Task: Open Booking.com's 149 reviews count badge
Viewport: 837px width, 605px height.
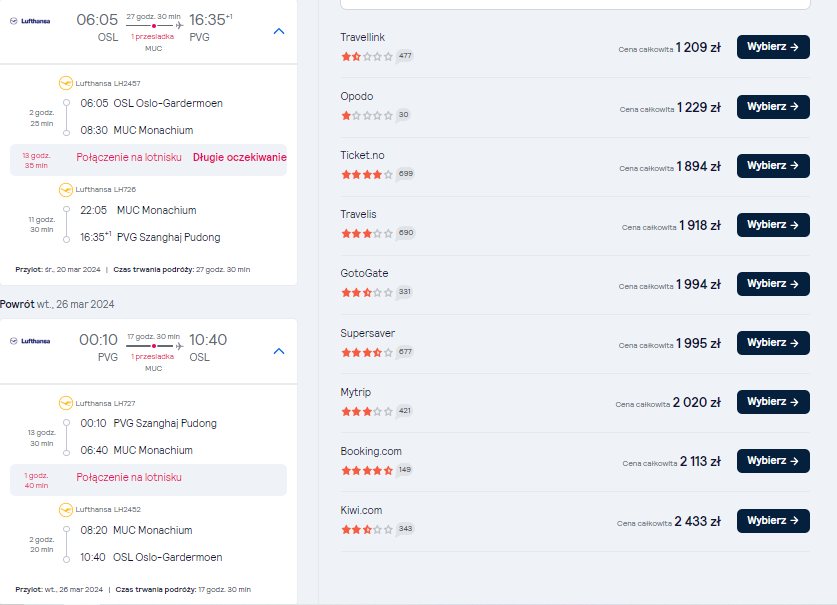Action: tap(405, 470)
